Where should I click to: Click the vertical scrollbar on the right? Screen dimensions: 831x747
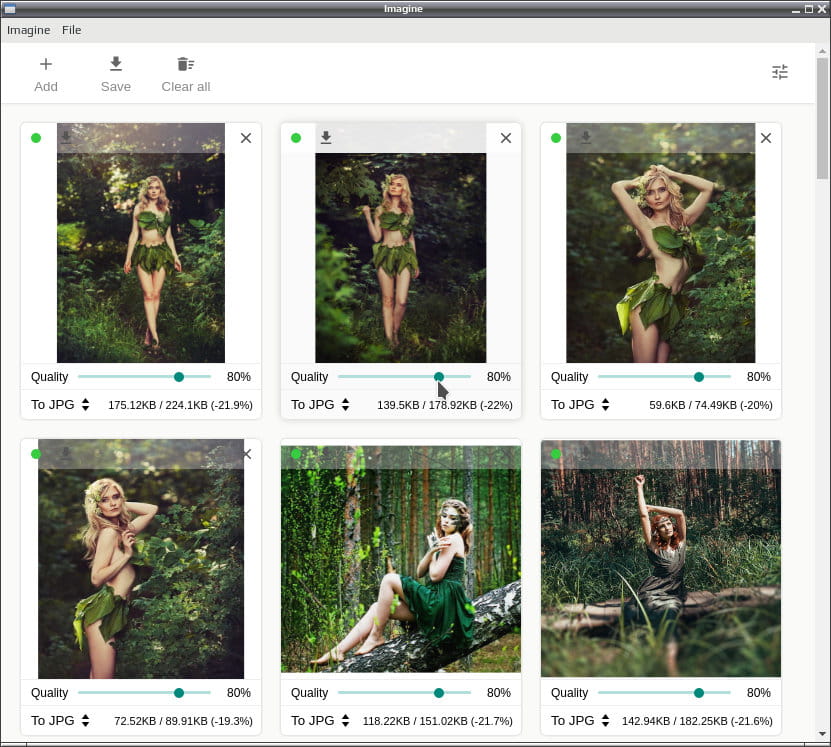(x=823, y=119)
